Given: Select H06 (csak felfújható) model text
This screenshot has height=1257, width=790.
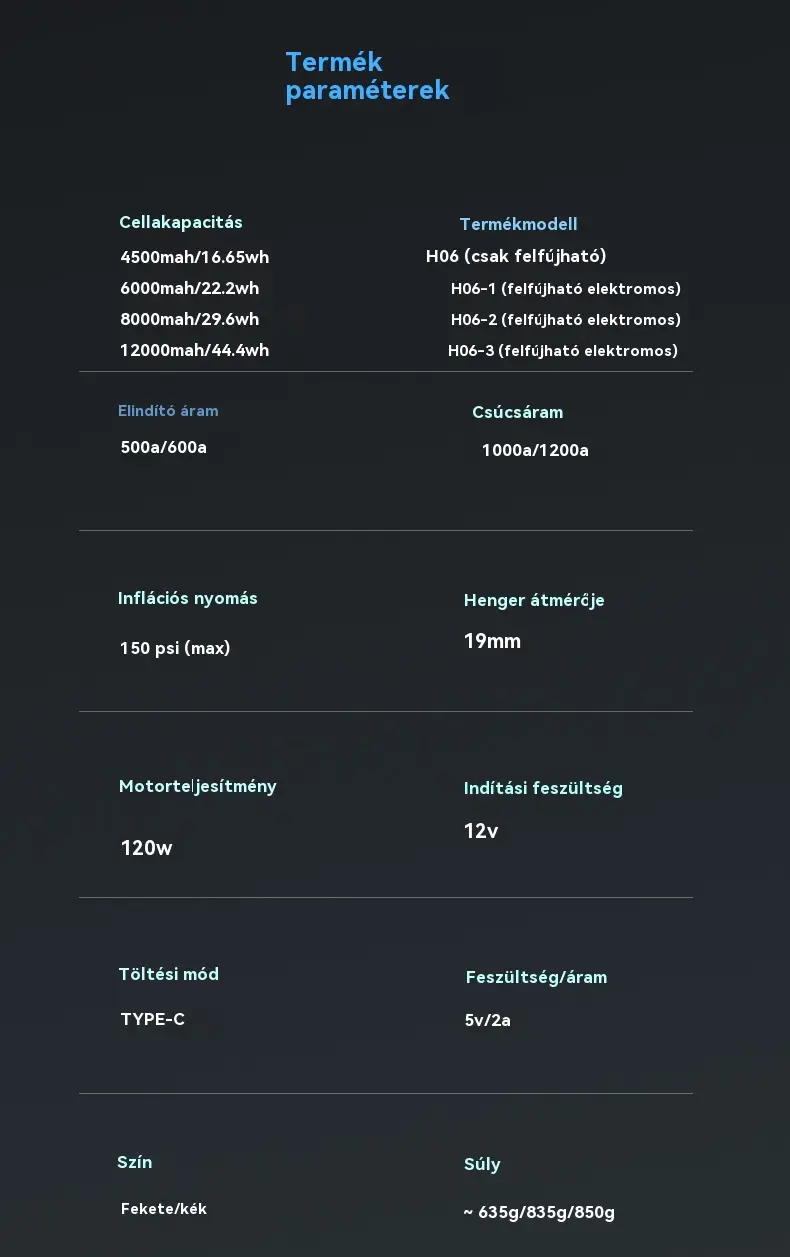Looking at the screenshot, I should 516,256.
